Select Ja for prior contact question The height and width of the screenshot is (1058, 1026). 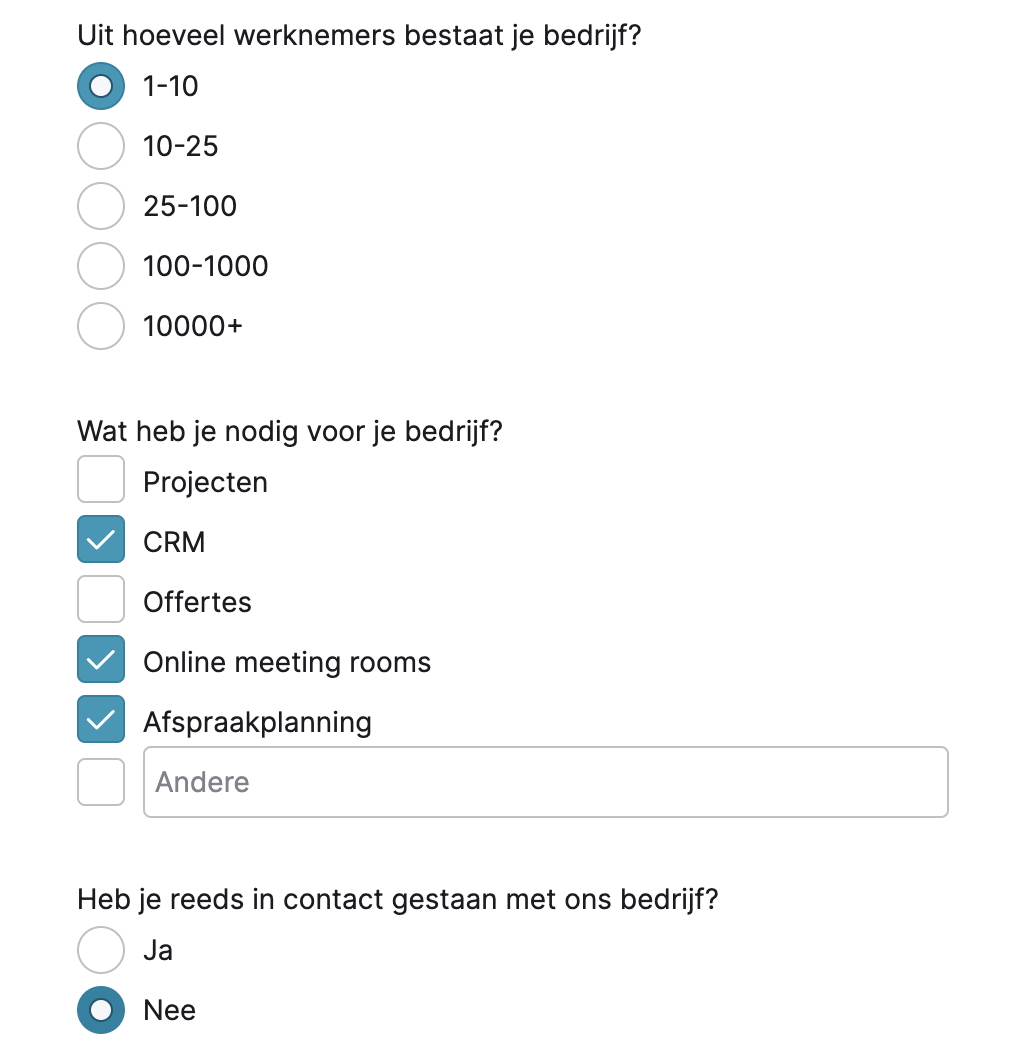(x=101, y=950)
